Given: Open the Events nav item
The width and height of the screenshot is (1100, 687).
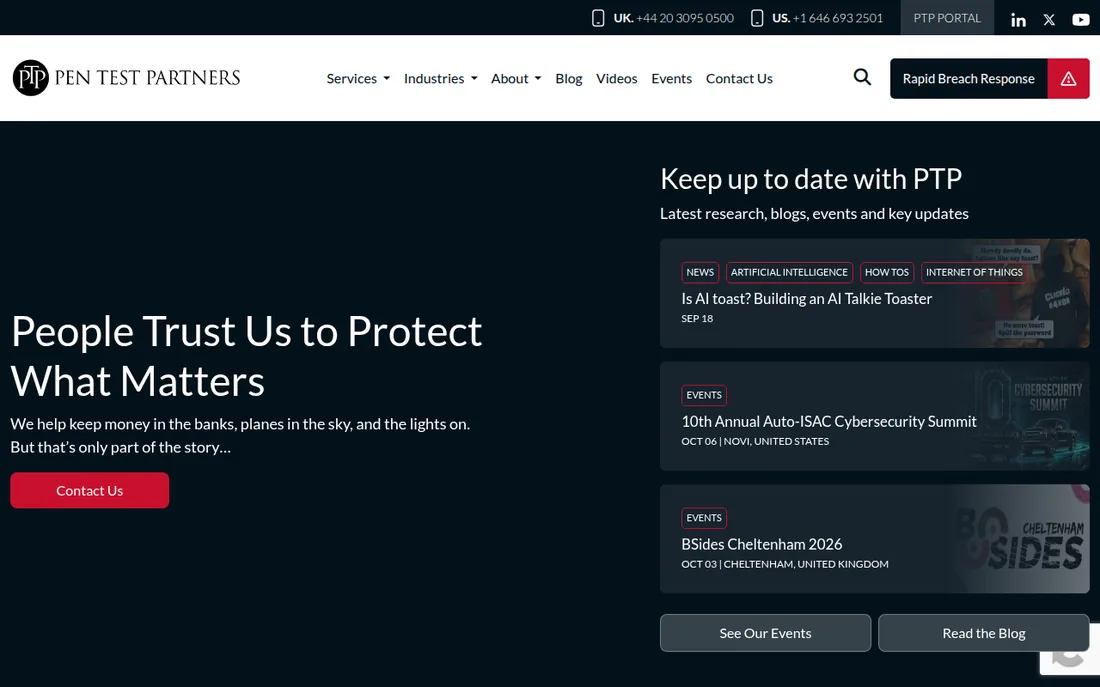Looking at the screenshot, I should click(671, 79).
